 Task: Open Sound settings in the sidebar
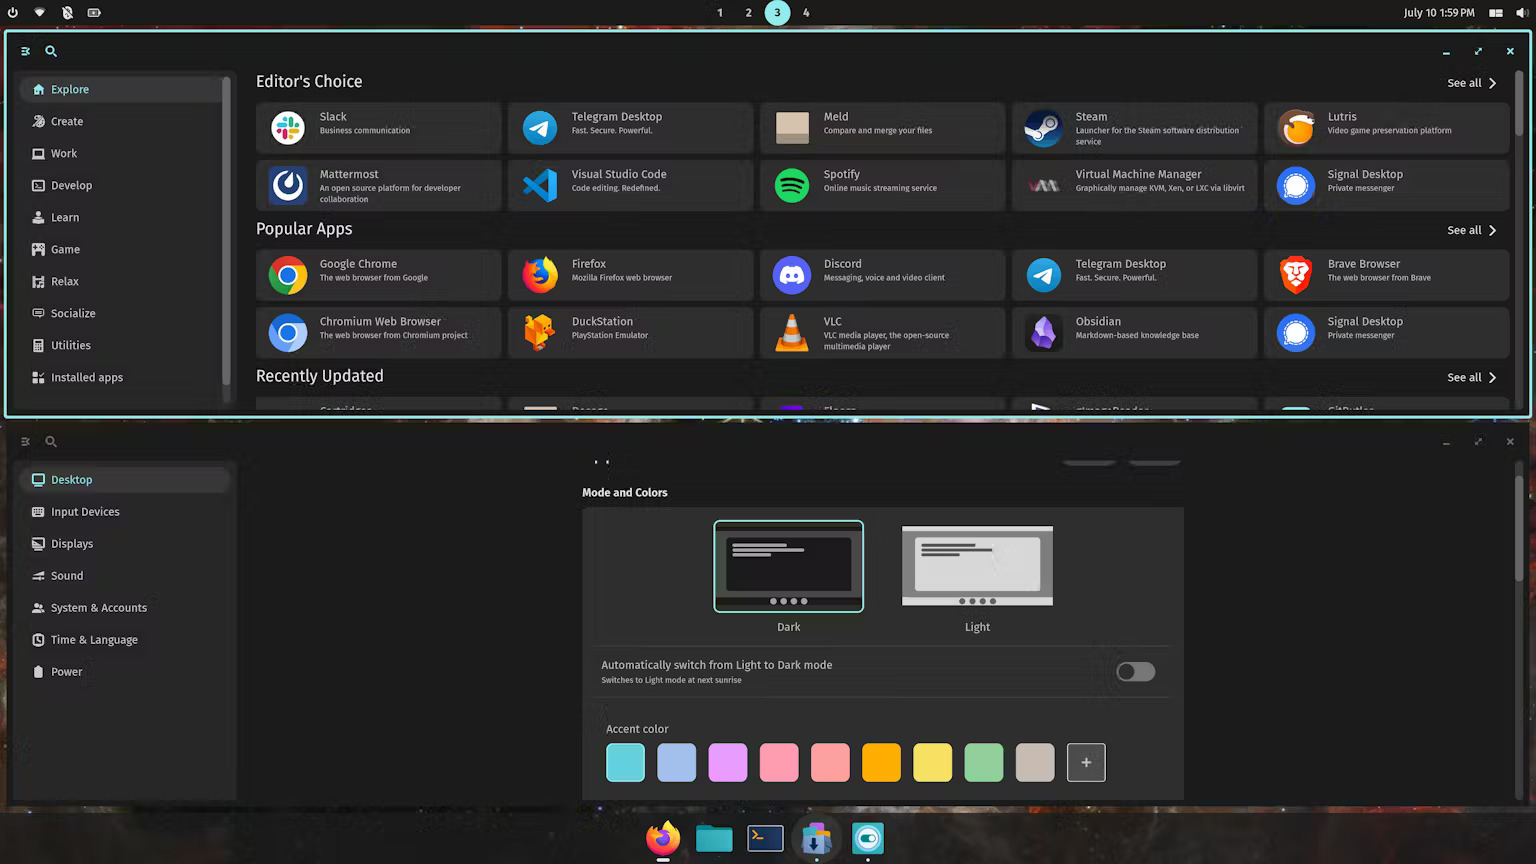67,575
